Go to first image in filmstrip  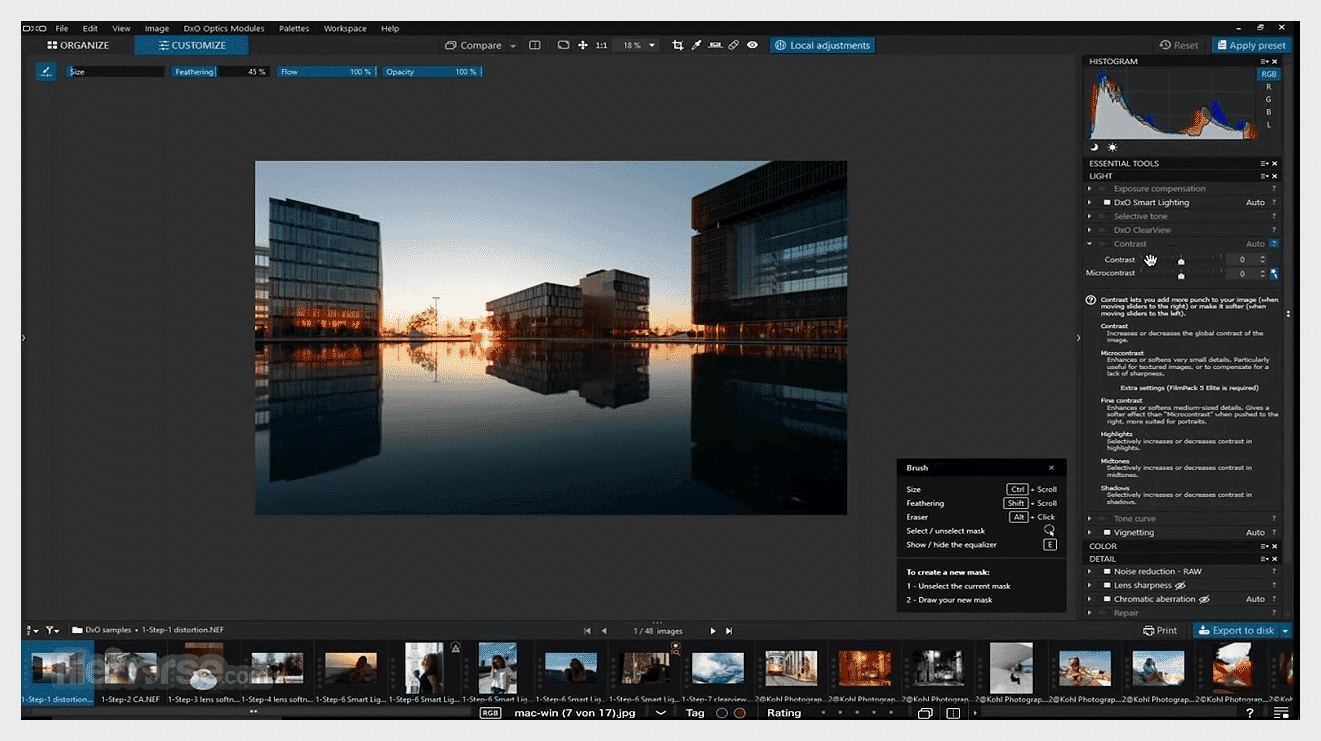pyautogui.click(x=588, y=631)
